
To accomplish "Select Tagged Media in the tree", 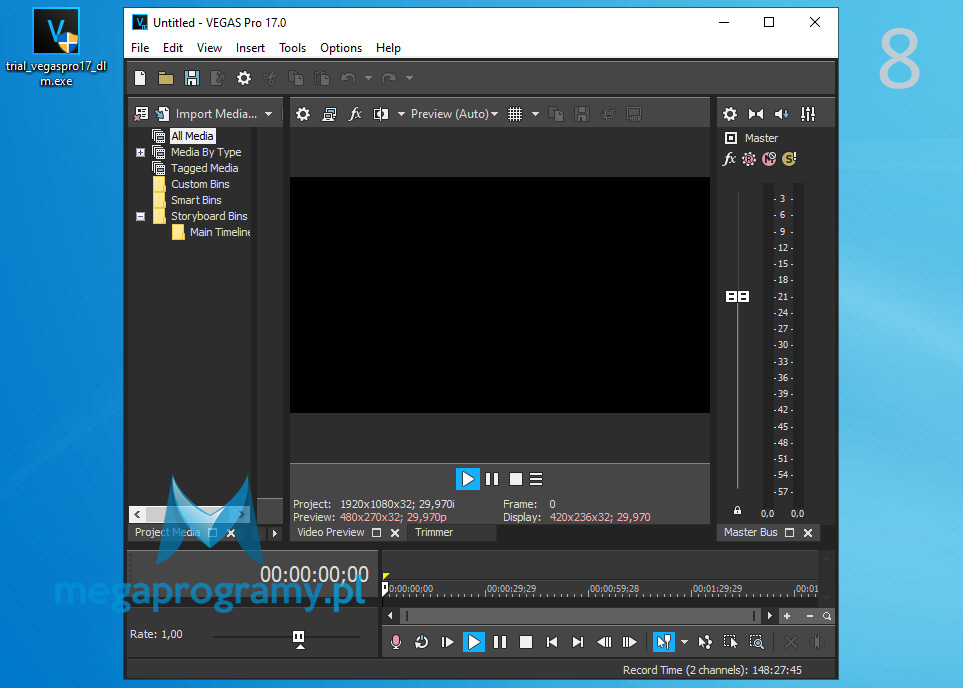I will [x=204, y=168].
